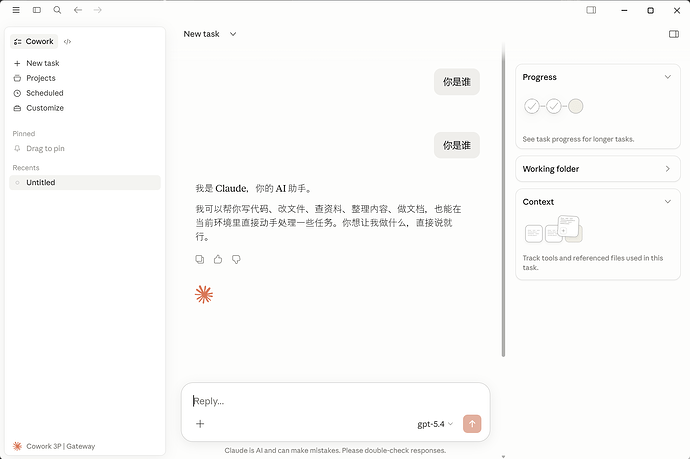Click the Context panel files illustration

[x=554, y=229]
